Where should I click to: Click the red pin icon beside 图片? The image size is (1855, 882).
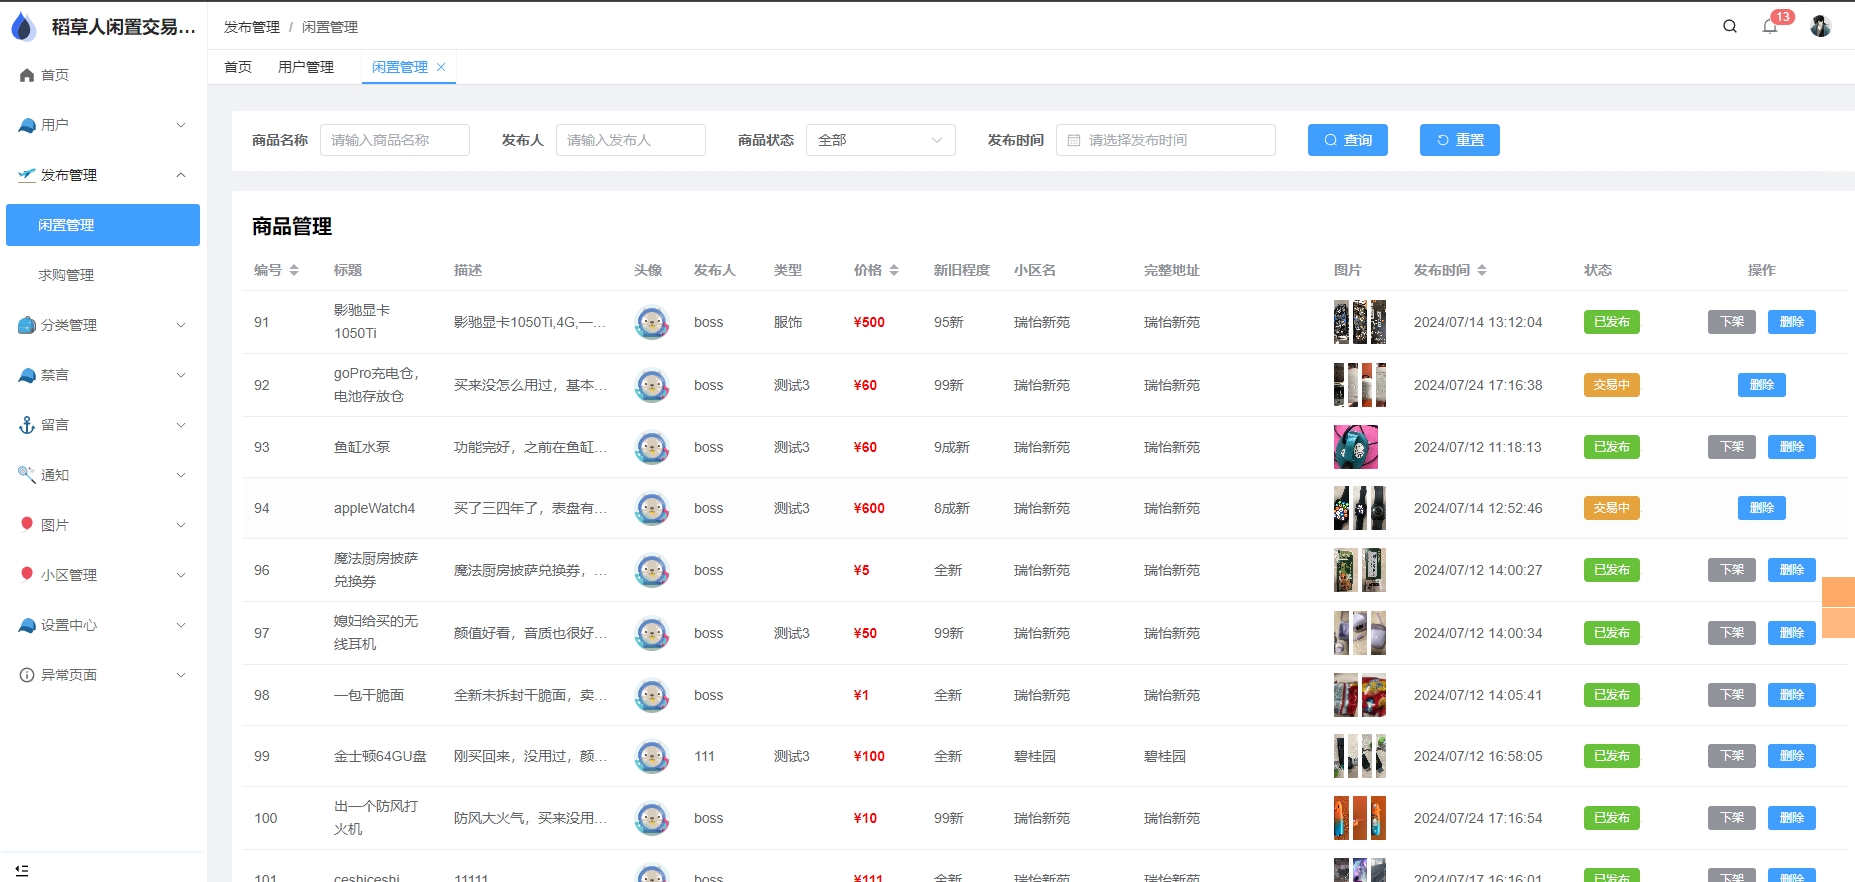tap(27, 524)
